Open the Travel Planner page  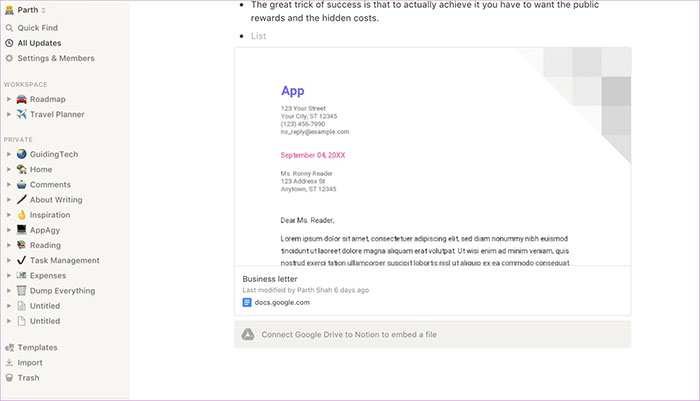[56, 115]
